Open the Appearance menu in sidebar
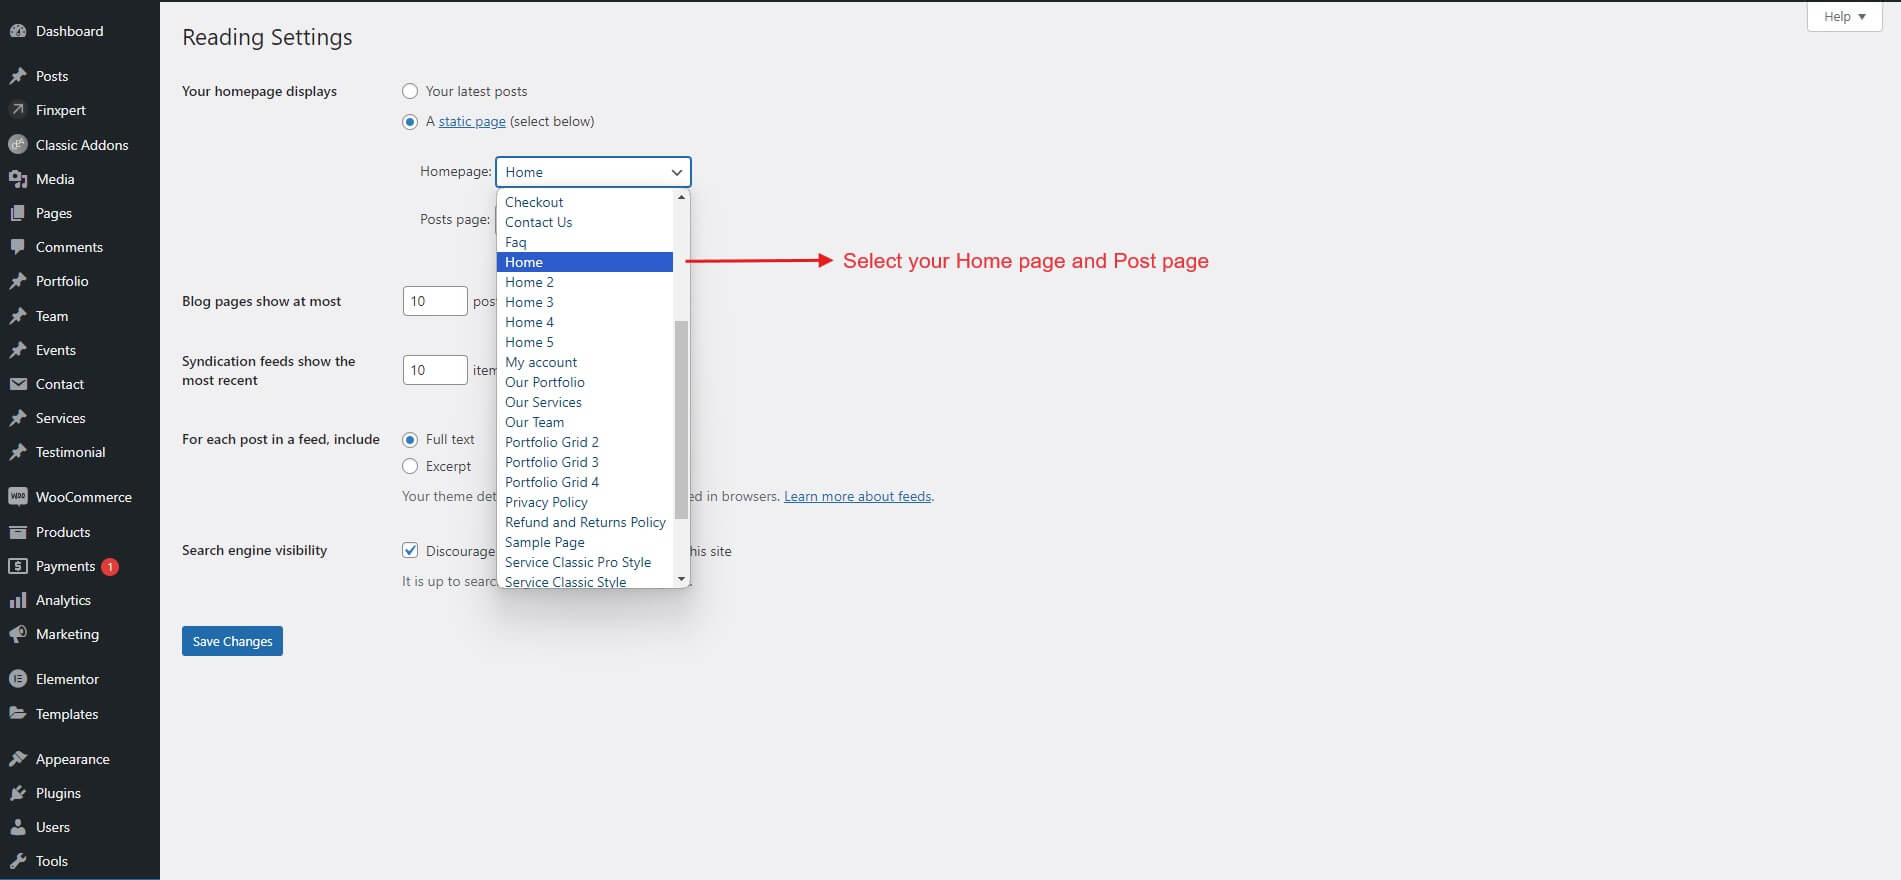The width and height of the screenshot is (1901, 880). pyautogui.click(x=72, y=759)
